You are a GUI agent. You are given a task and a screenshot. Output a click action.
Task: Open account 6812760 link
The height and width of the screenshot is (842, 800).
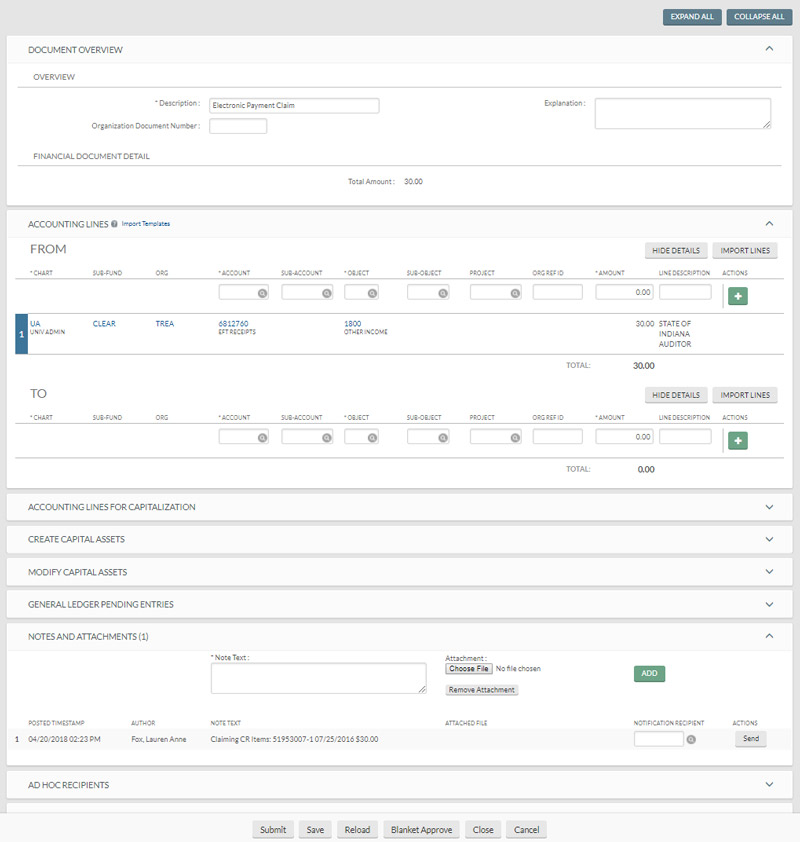point(233,324)
